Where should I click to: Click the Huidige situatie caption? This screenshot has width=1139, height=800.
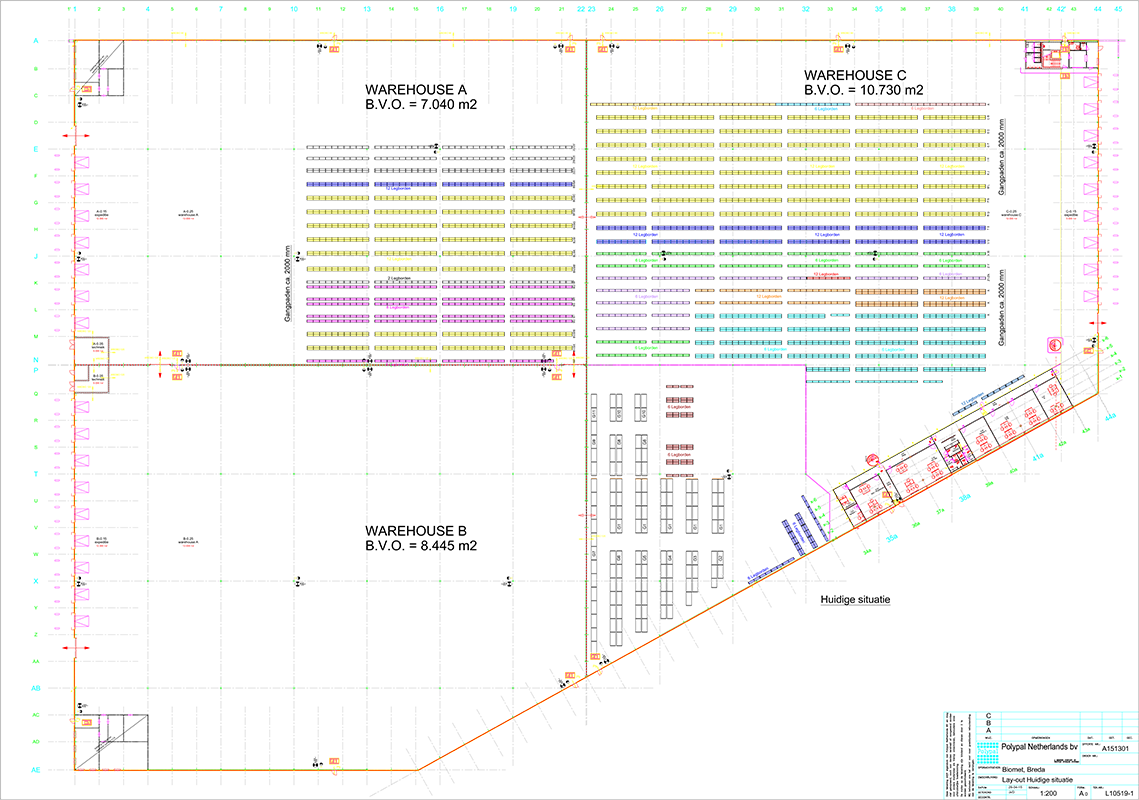849,600
